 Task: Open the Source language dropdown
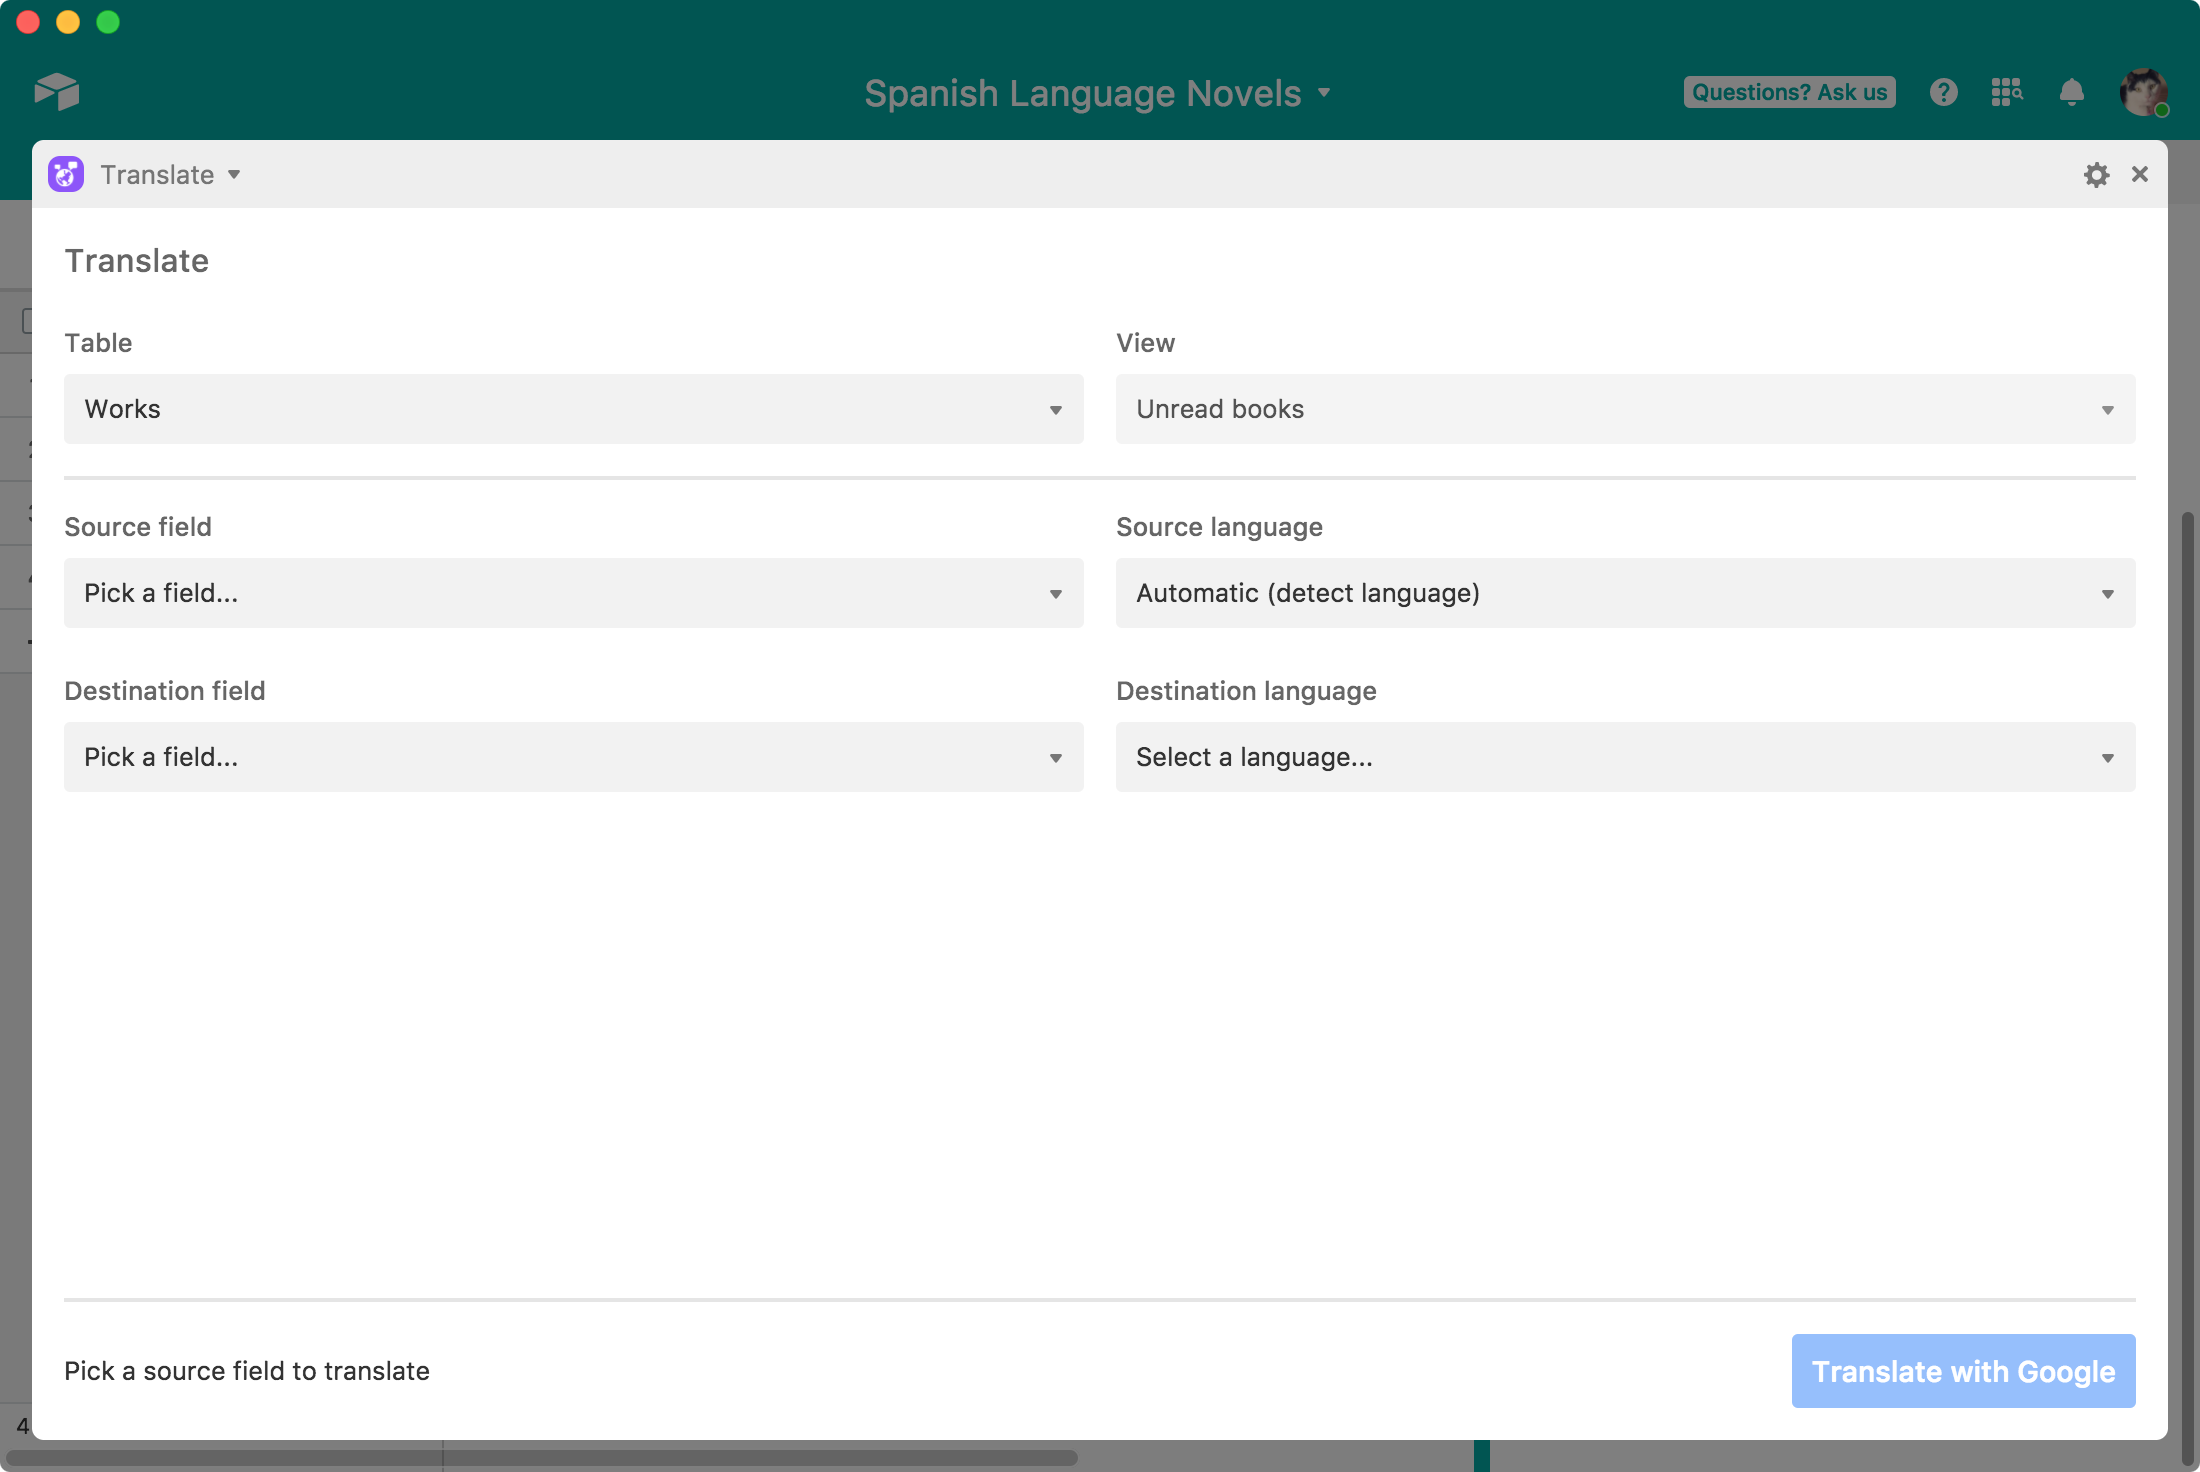coord(1626,593)
